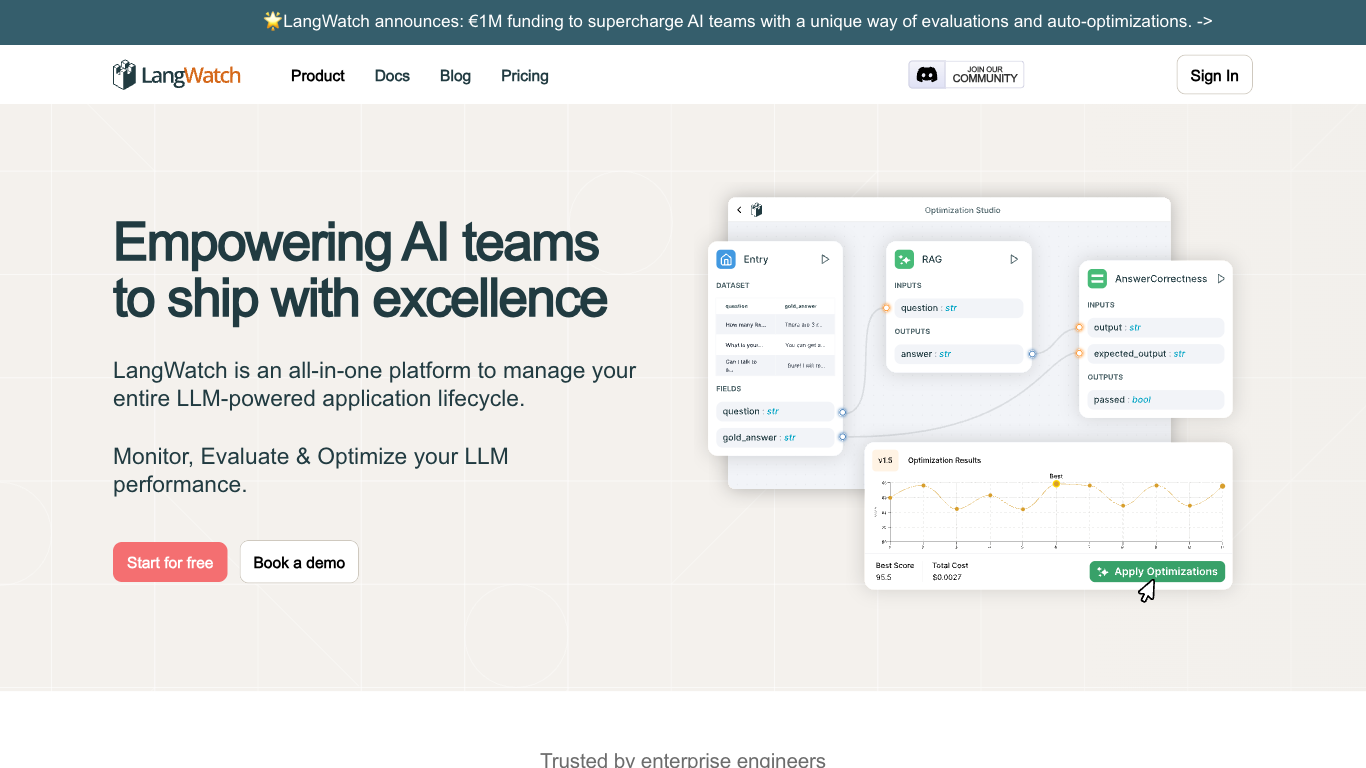Viewport: 1366px width, 768px height.
Task: Click the Optimization Results heading
Action: click(x=944, y=461)
